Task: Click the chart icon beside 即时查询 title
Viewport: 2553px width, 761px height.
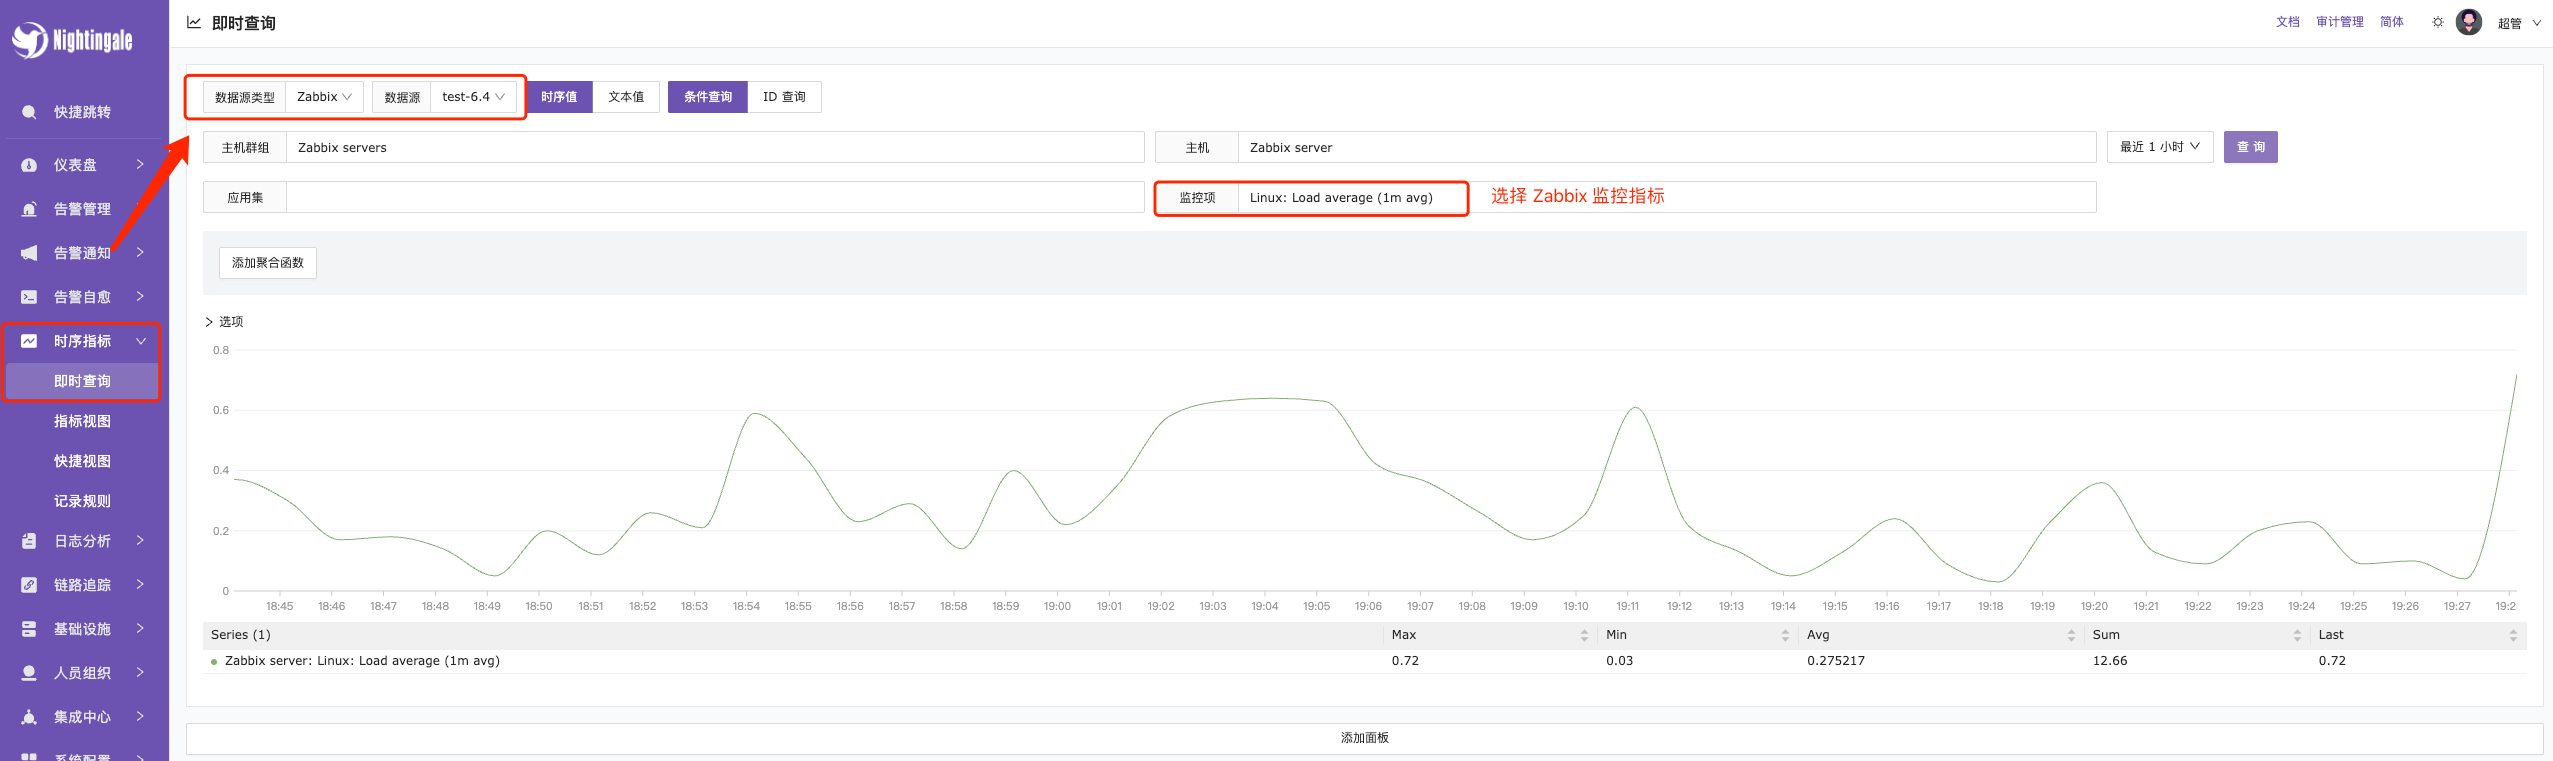Action: [194, 22]
